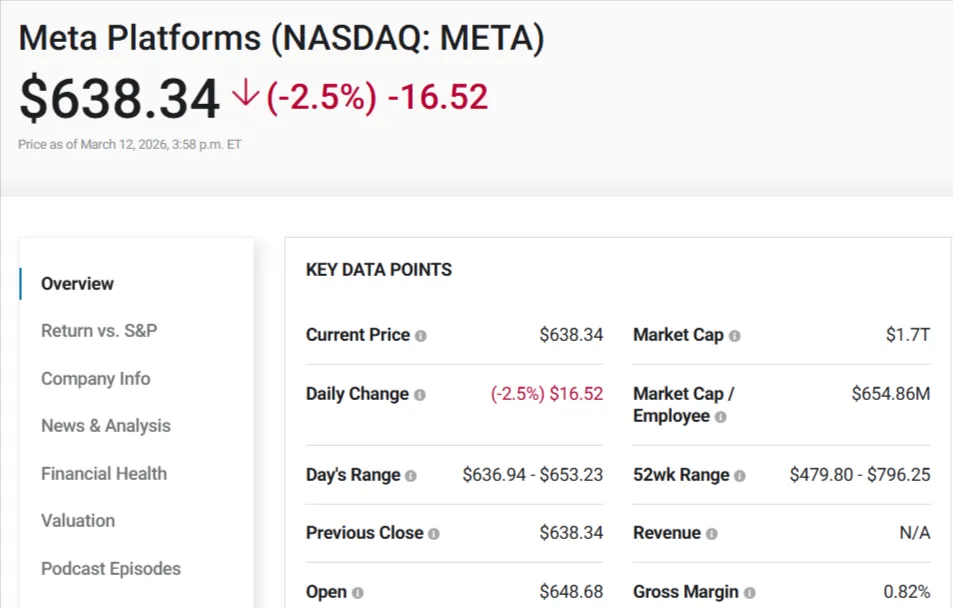The image size is (953, 608).
Task: Click the Revenue info icon
Action: coord(710,533)
